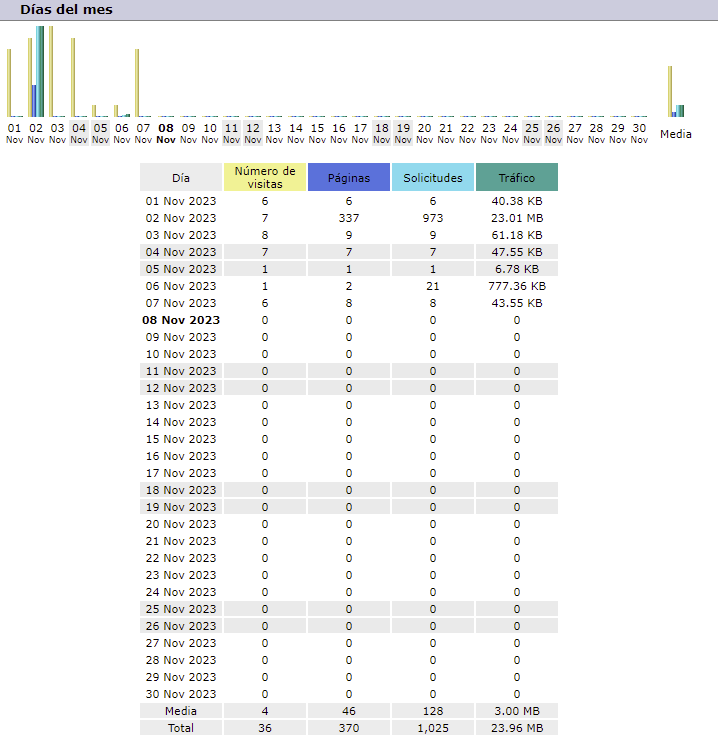Click the traffic value '777.36 KB'
Viewport: 718px width, 739px height.
[517, 286]
